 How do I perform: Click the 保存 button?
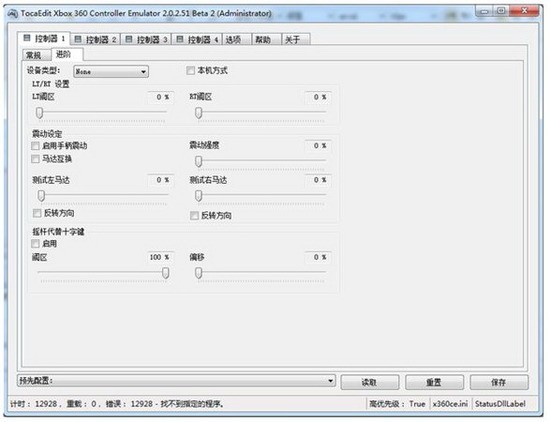tap(499, 382)
